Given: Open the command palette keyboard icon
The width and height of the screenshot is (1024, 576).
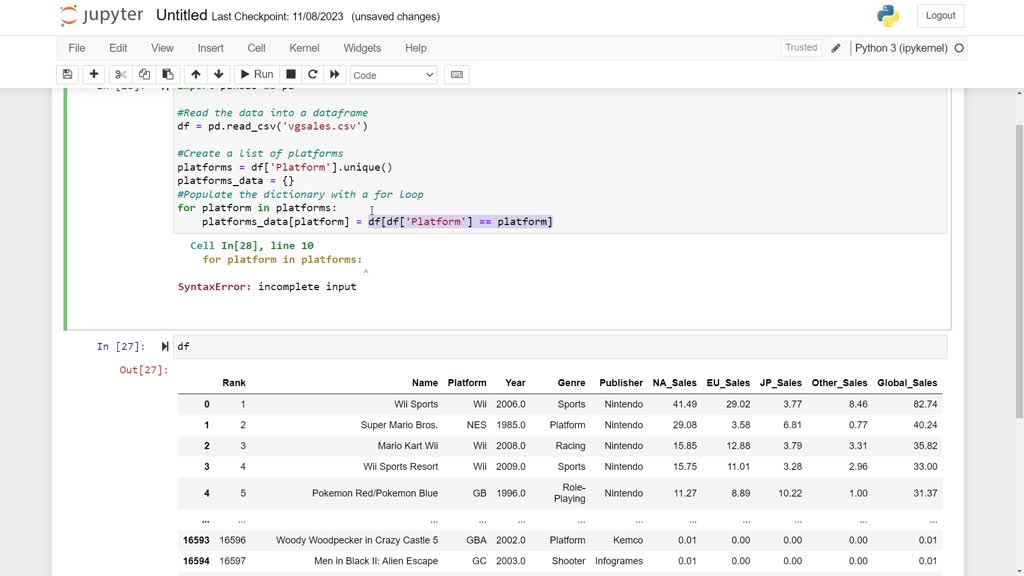Looking at the screenshot, I should [457, 74].
